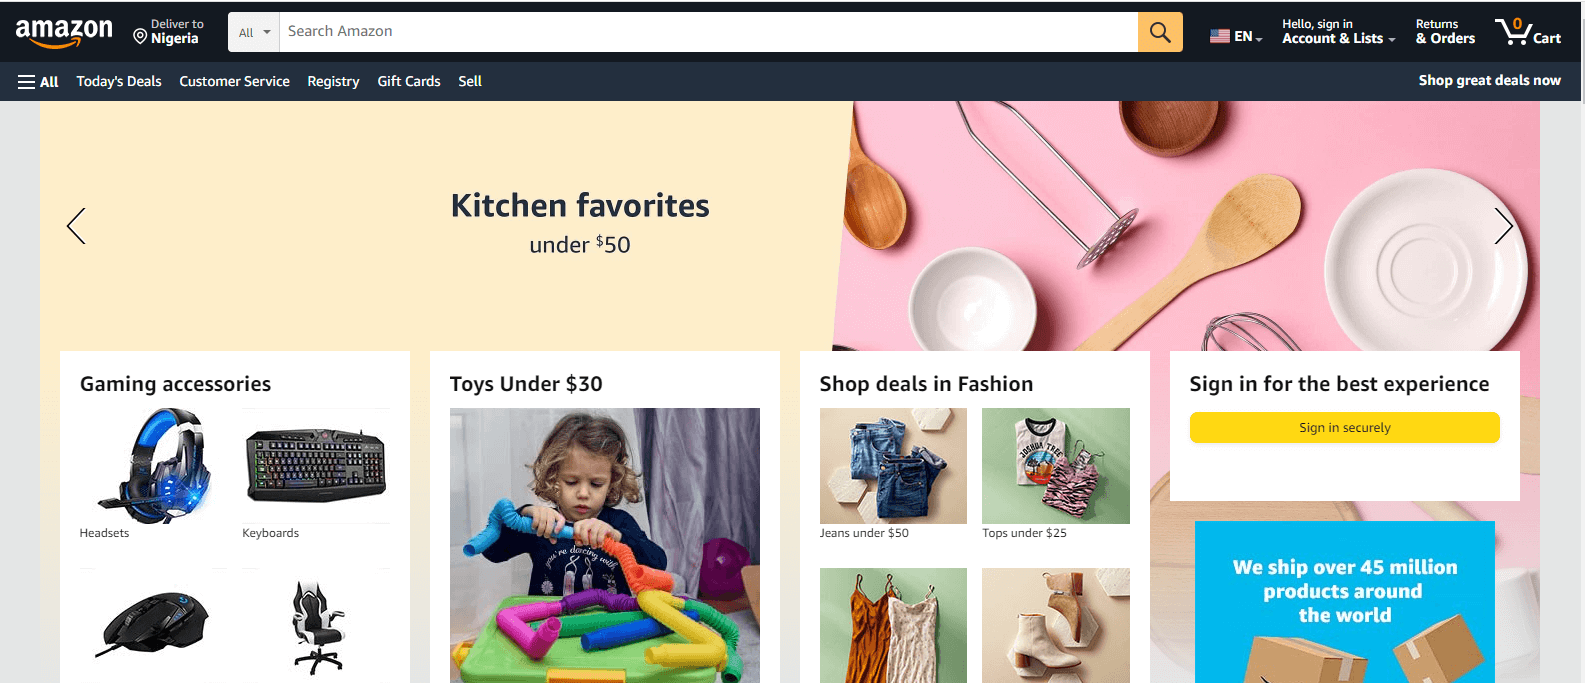This screenshot has width=1585, height=683.
Task: Advance carousel with right arrow
Action: pos(1503,226)
